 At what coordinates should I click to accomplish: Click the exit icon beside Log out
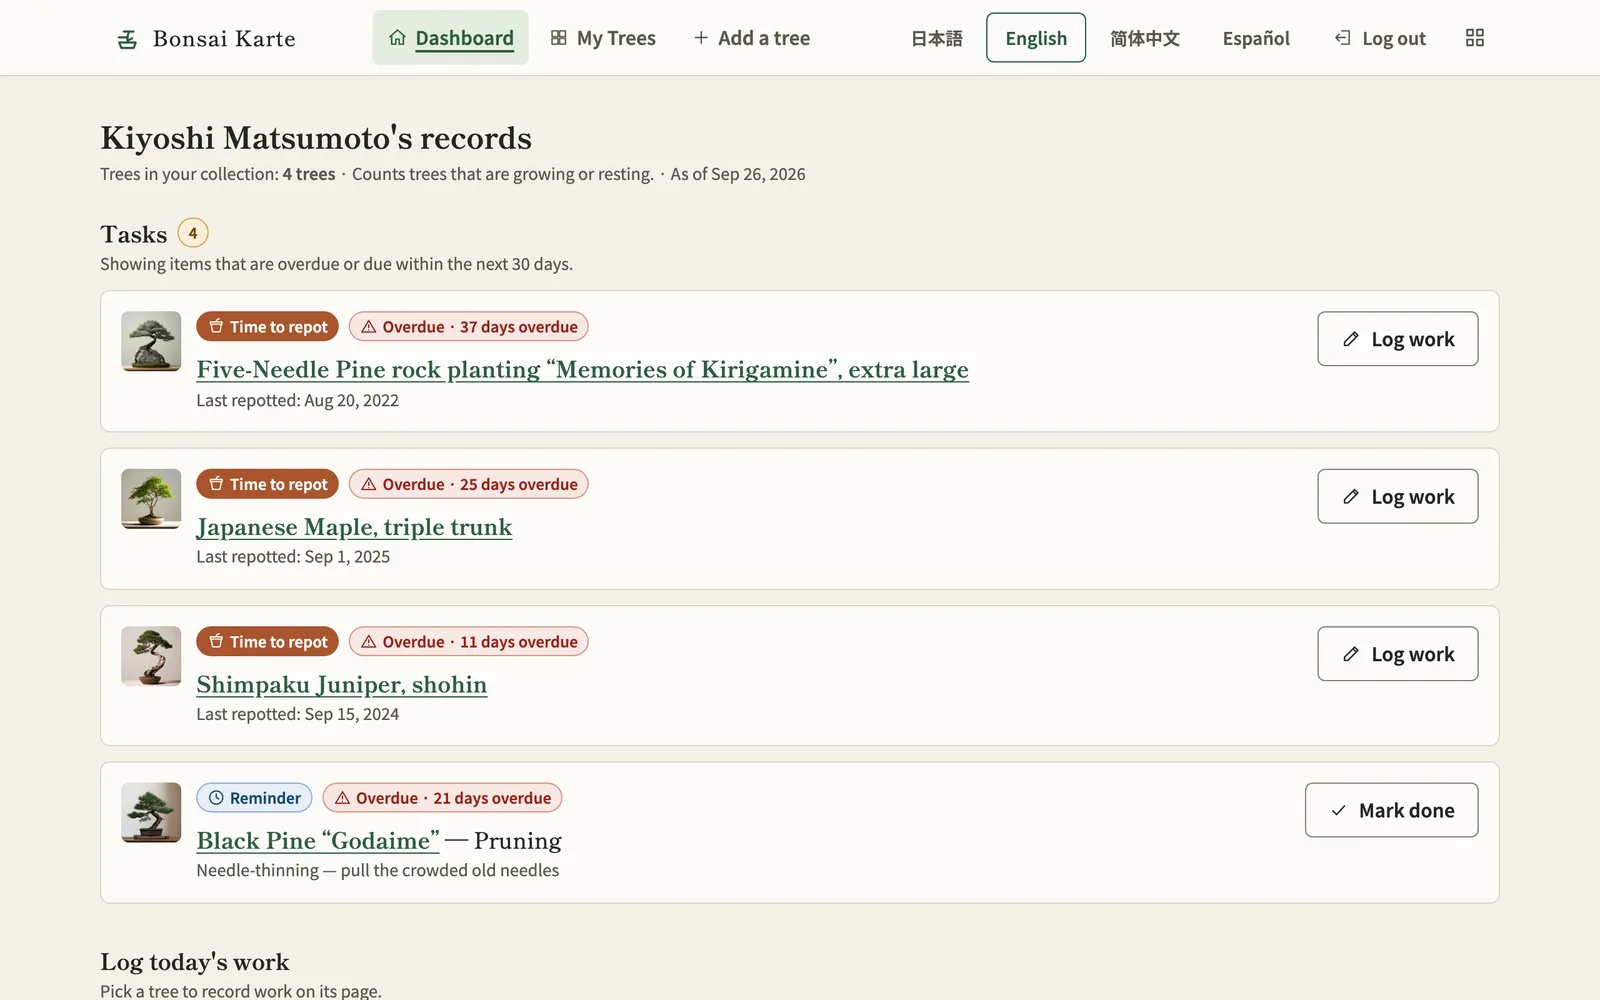tap(1343, 38)
